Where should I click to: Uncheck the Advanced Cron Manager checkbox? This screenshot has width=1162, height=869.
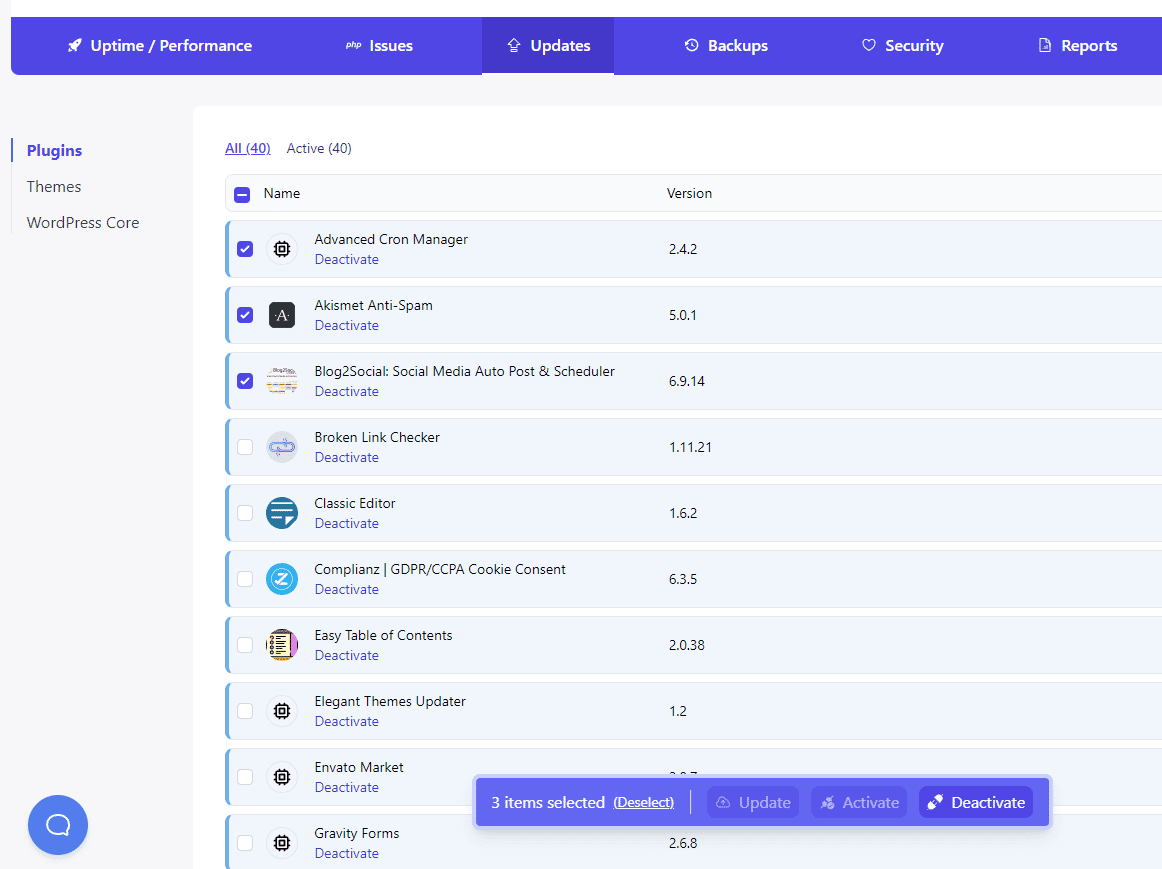tap(245, 249)
